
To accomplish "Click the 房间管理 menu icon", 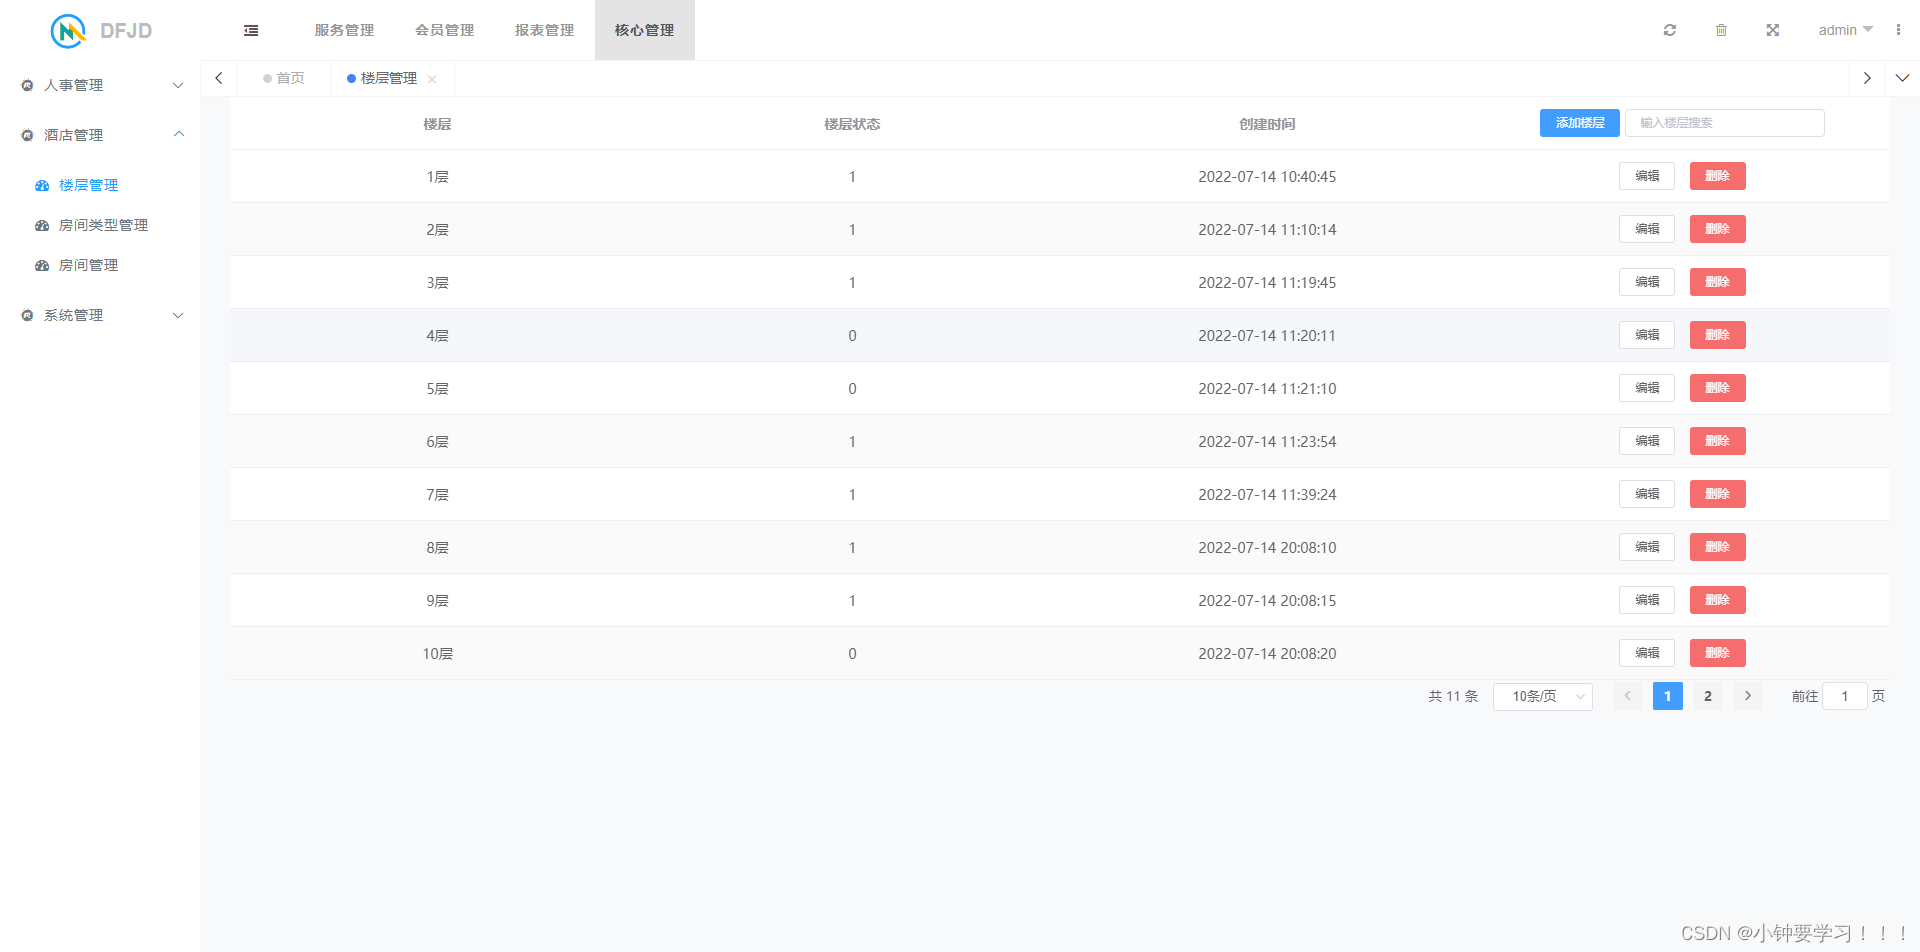I will [42, 265].
